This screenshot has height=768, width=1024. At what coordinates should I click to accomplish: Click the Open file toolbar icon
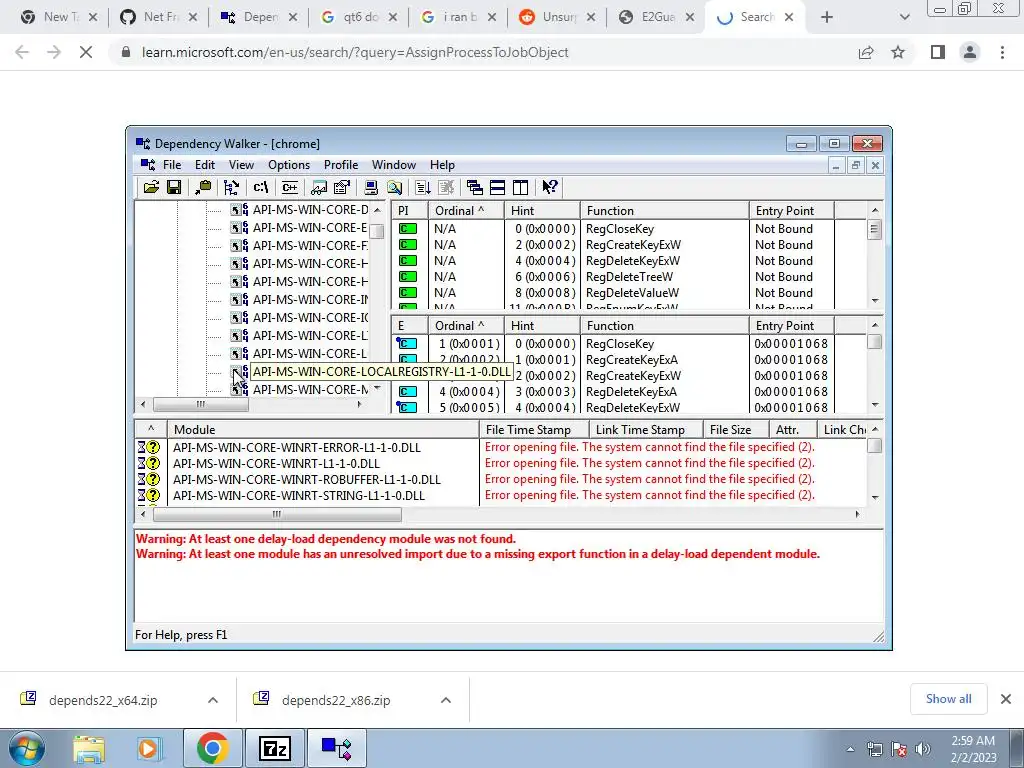click(x=151, y=187)
